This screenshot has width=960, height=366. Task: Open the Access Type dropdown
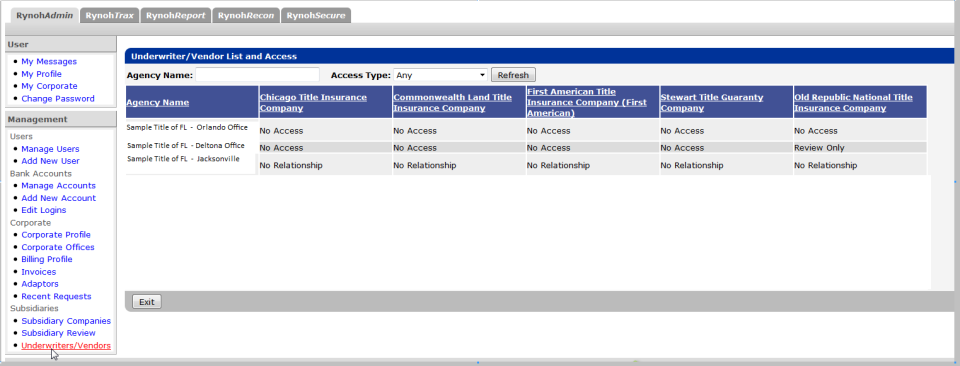click(x=440, y=75)
